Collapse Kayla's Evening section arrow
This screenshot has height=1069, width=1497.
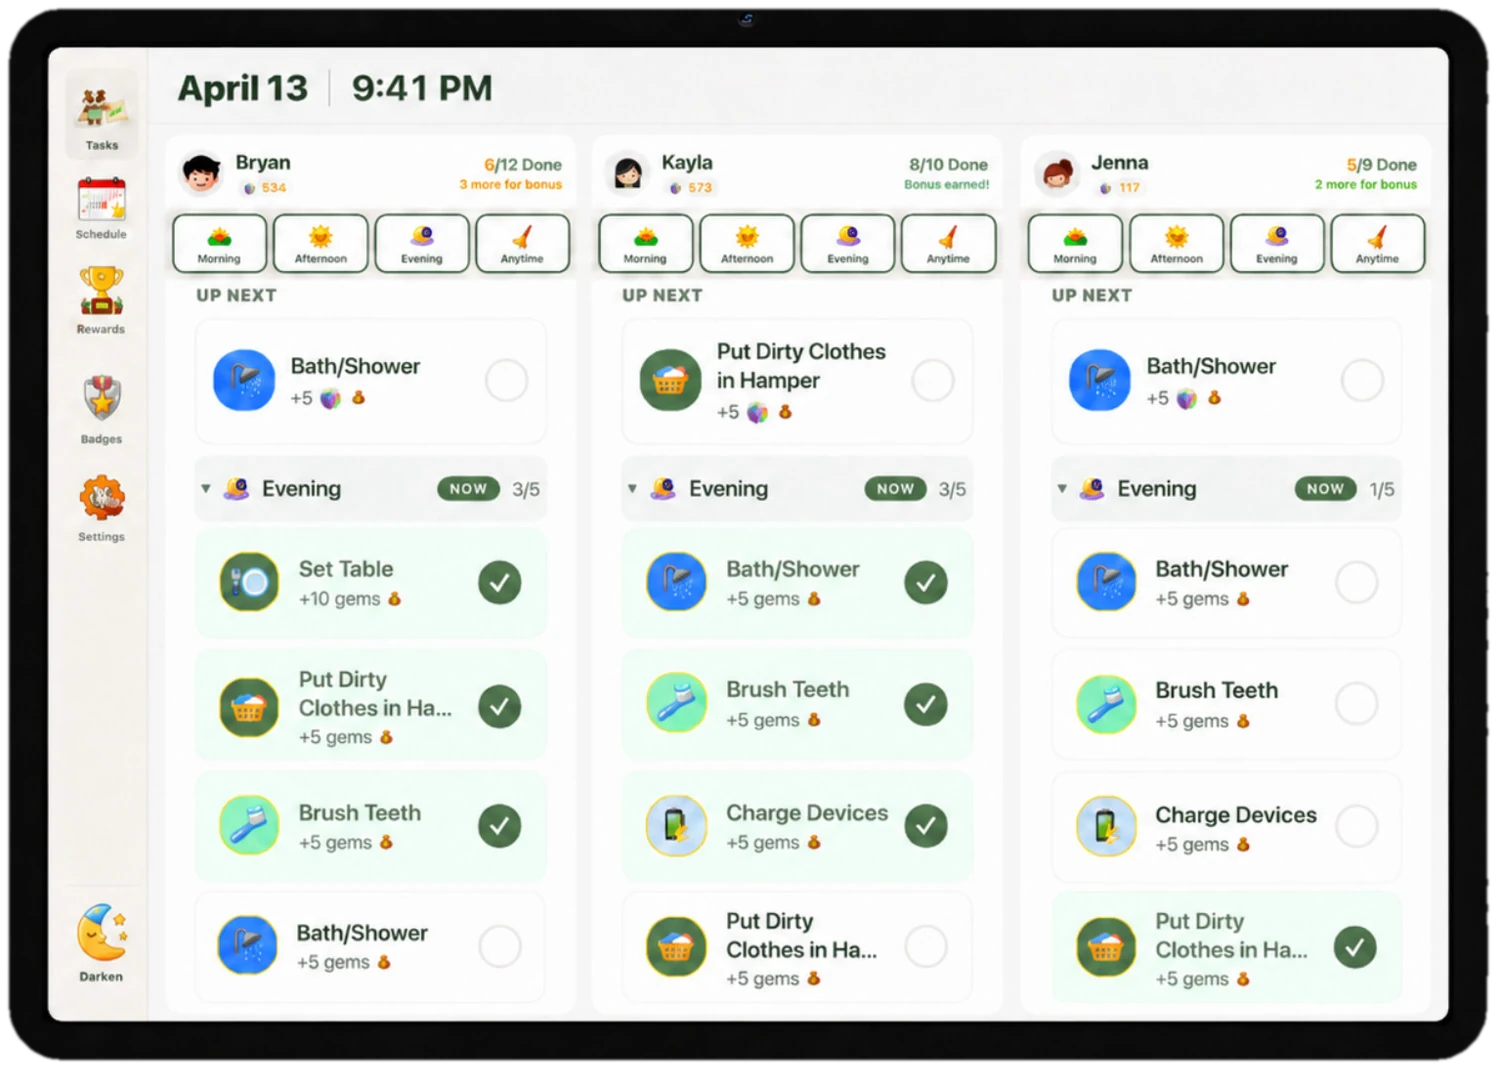pos(632,489)
